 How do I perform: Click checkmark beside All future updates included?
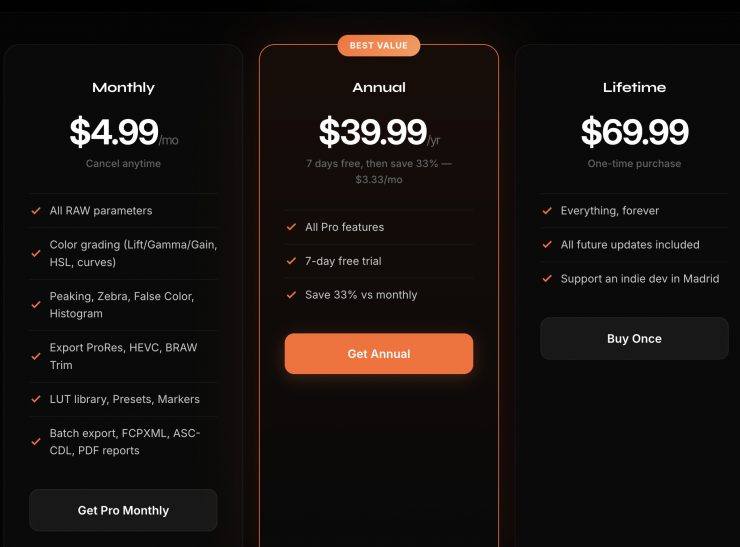547,245
